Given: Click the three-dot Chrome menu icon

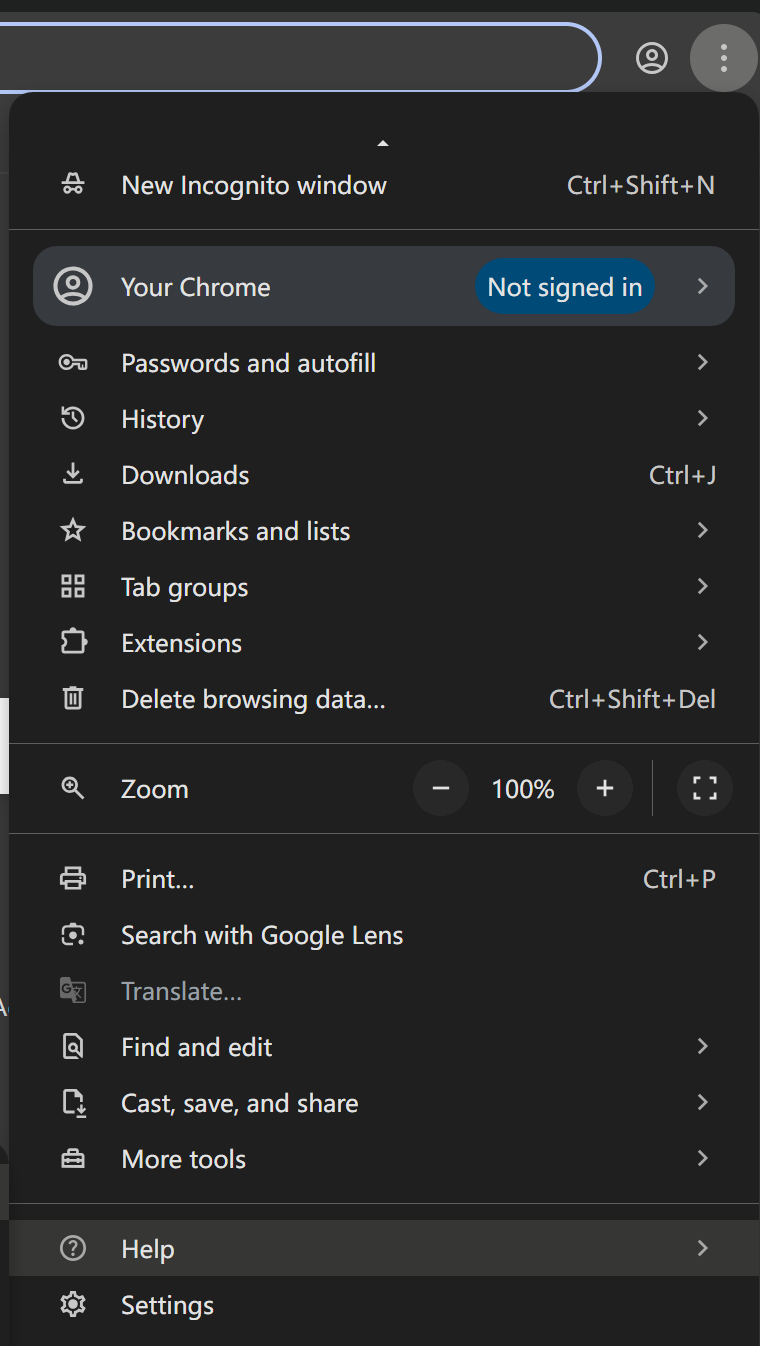Looking at the screenshot, I should pyautogui.click(x=723, y=58).
